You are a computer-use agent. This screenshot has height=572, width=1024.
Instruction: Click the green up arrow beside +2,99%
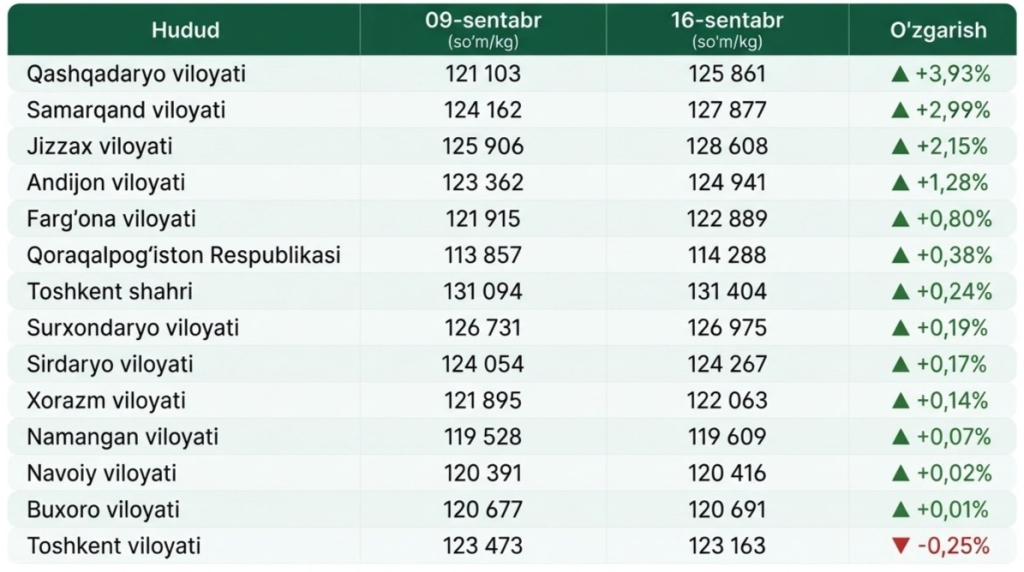click(900, 110)
